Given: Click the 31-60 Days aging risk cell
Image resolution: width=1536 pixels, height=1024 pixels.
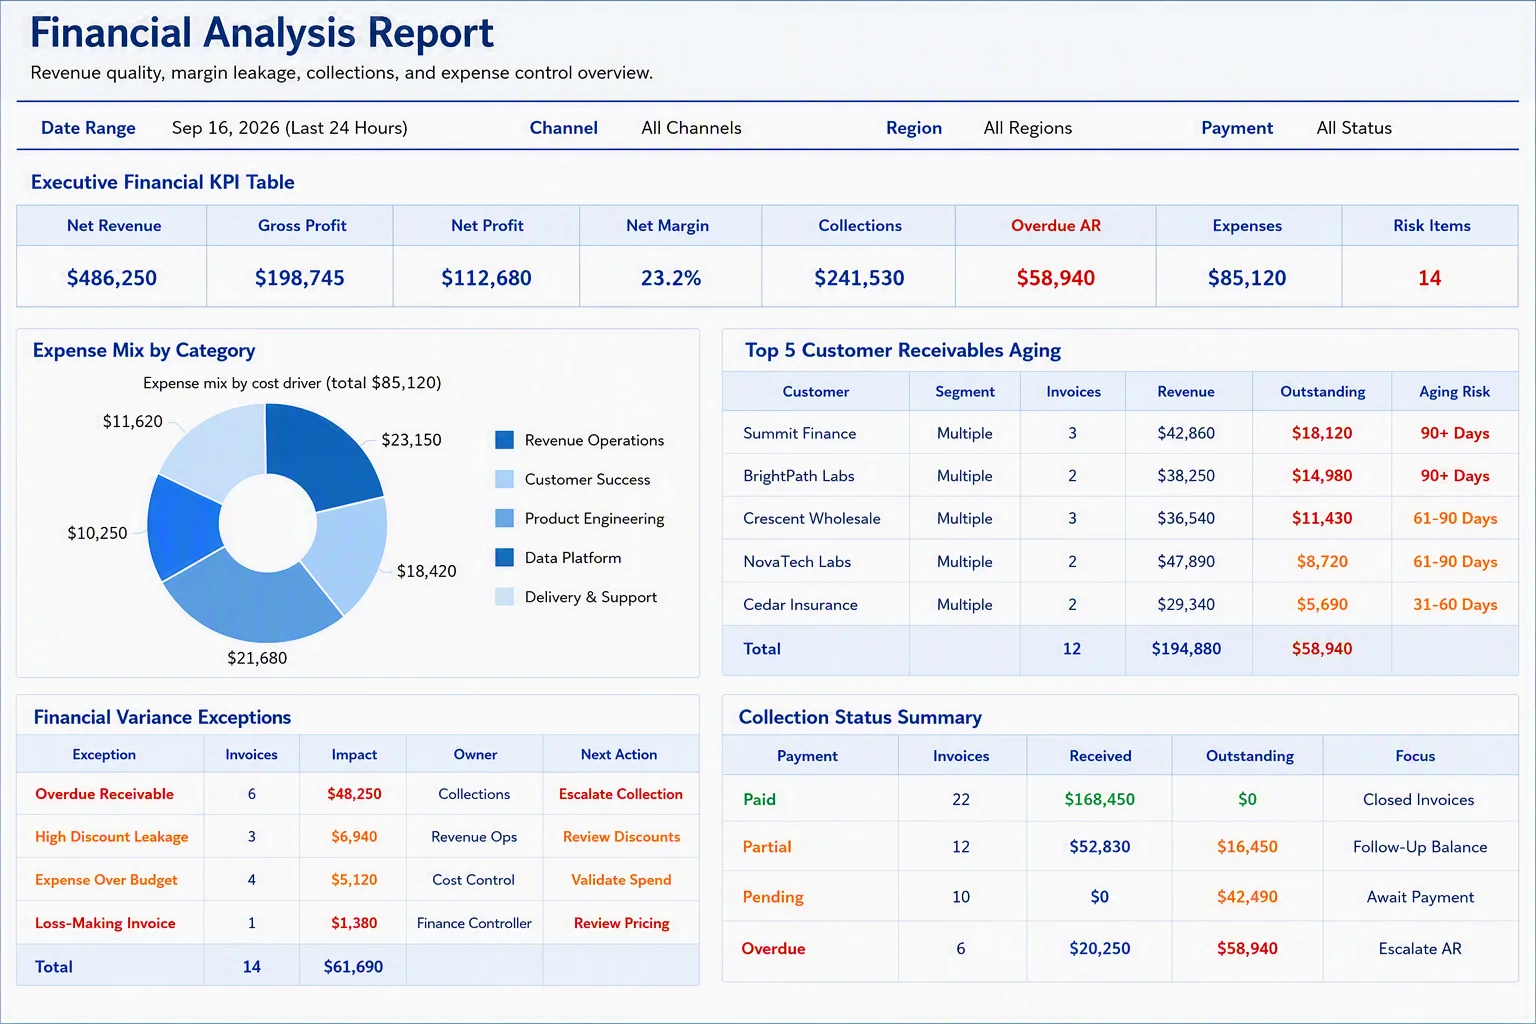Looking at the screenshot, I should coord(1455,604).
